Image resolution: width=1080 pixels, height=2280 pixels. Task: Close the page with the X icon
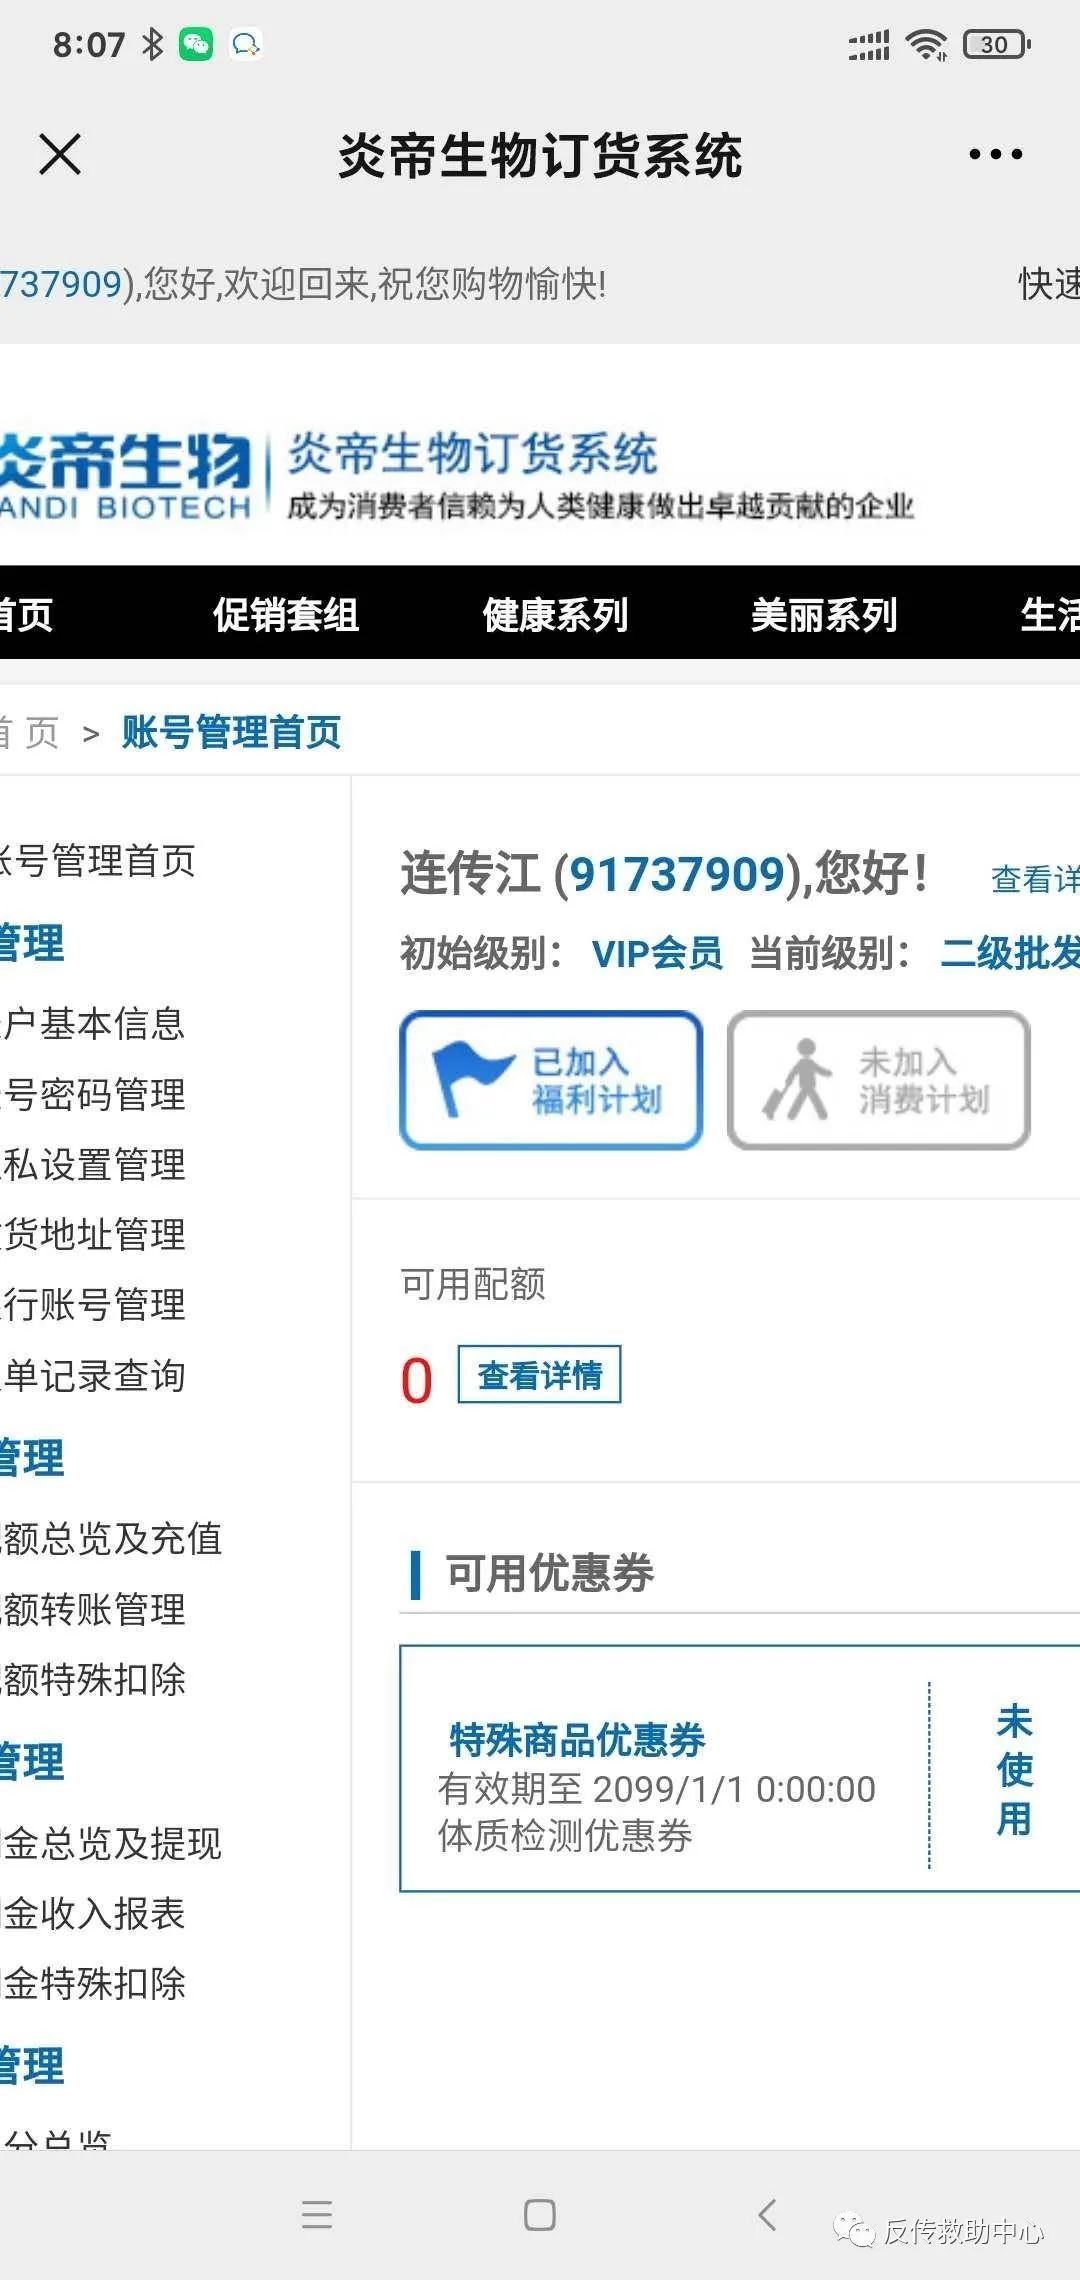pos(60,154)
